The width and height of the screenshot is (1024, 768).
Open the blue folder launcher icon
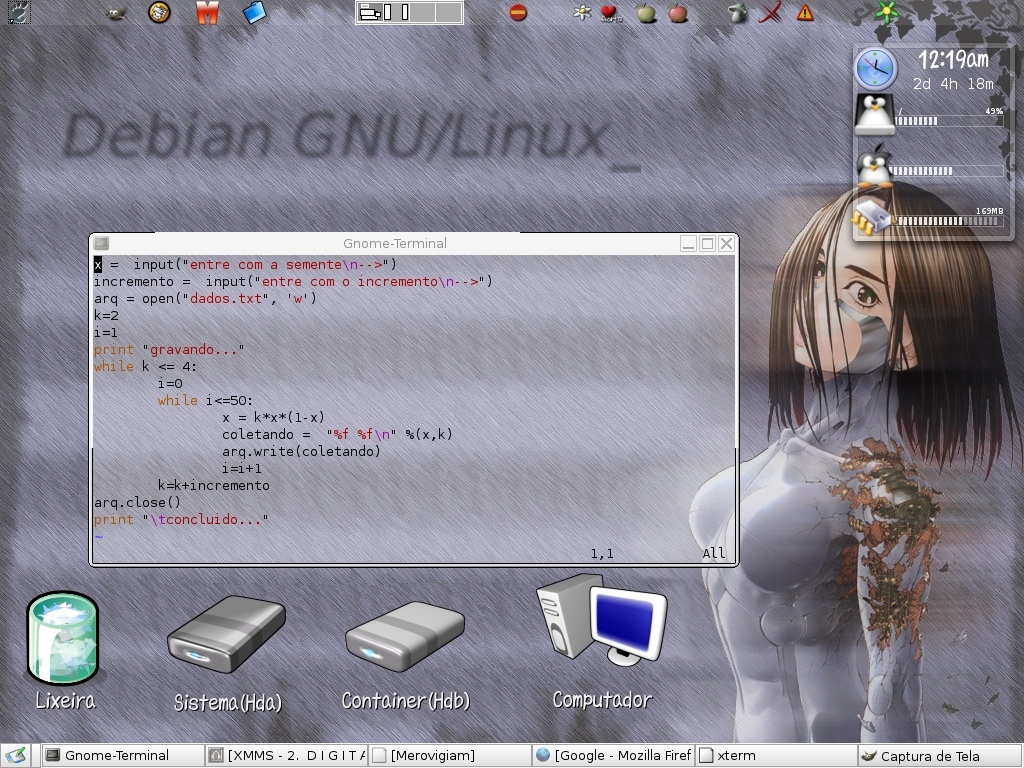[x=254, y=12]
